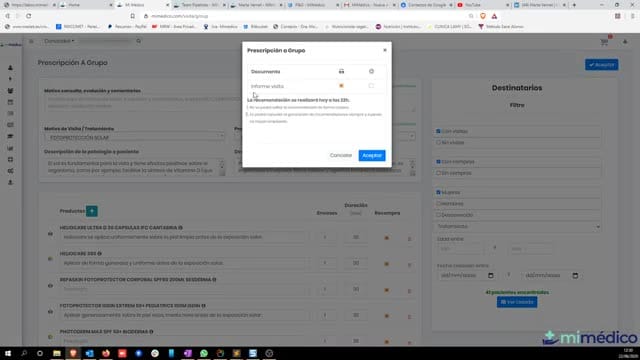
Task: Click the ninth icon in the left sidebar
Action: 10,160
